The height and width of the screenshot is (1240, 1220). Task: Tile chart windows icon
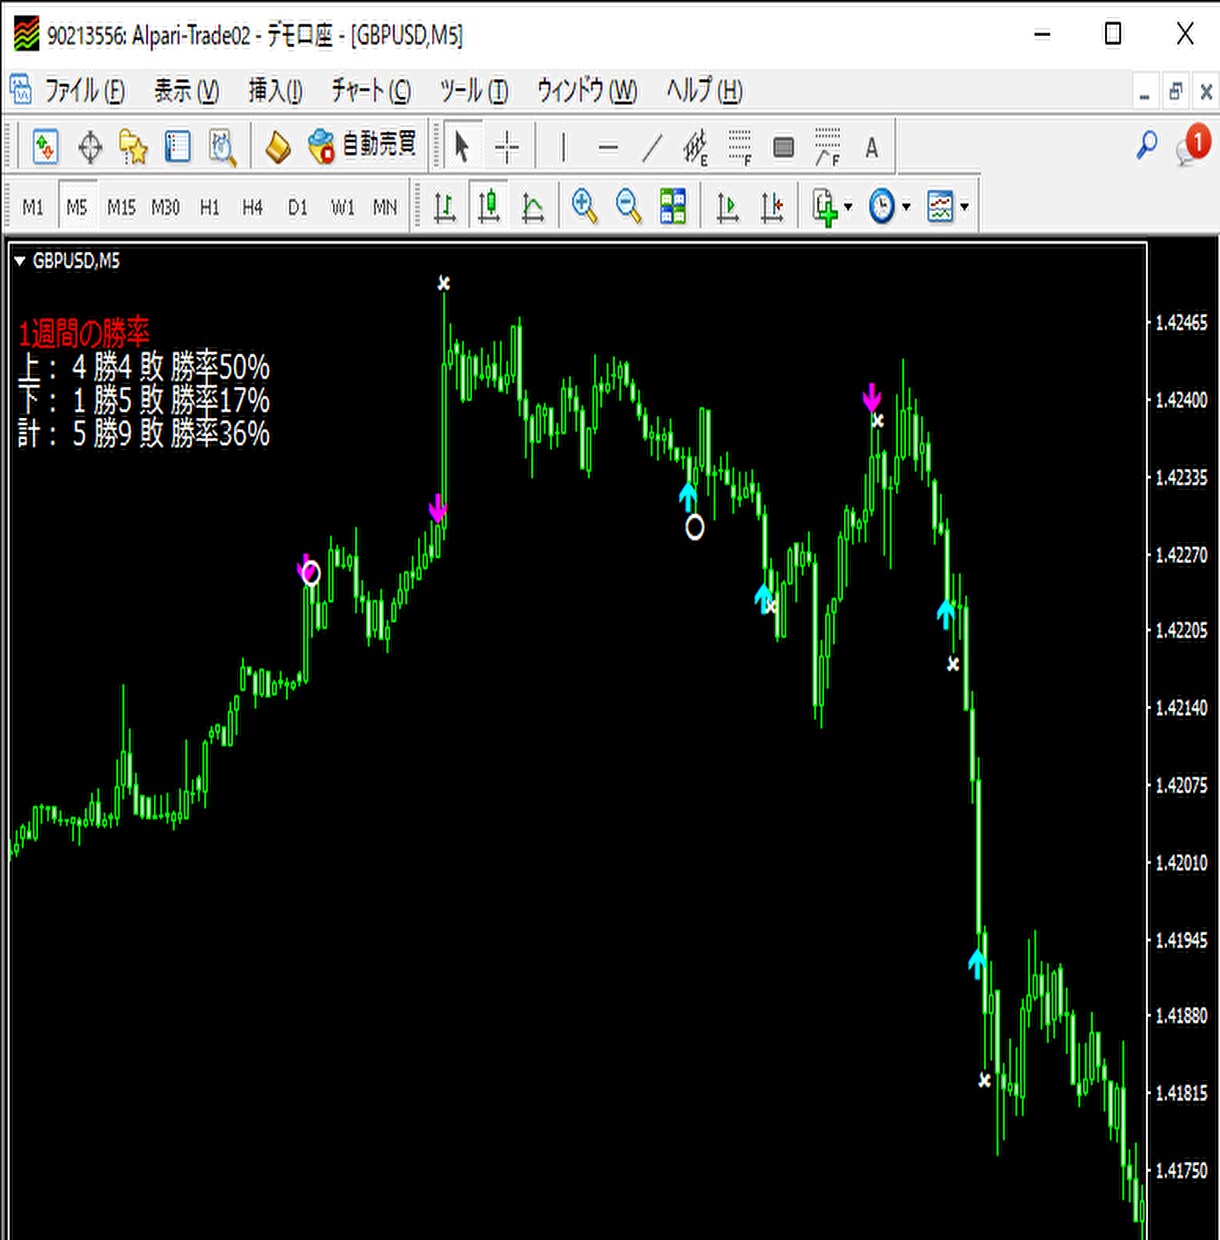point(673,207)
